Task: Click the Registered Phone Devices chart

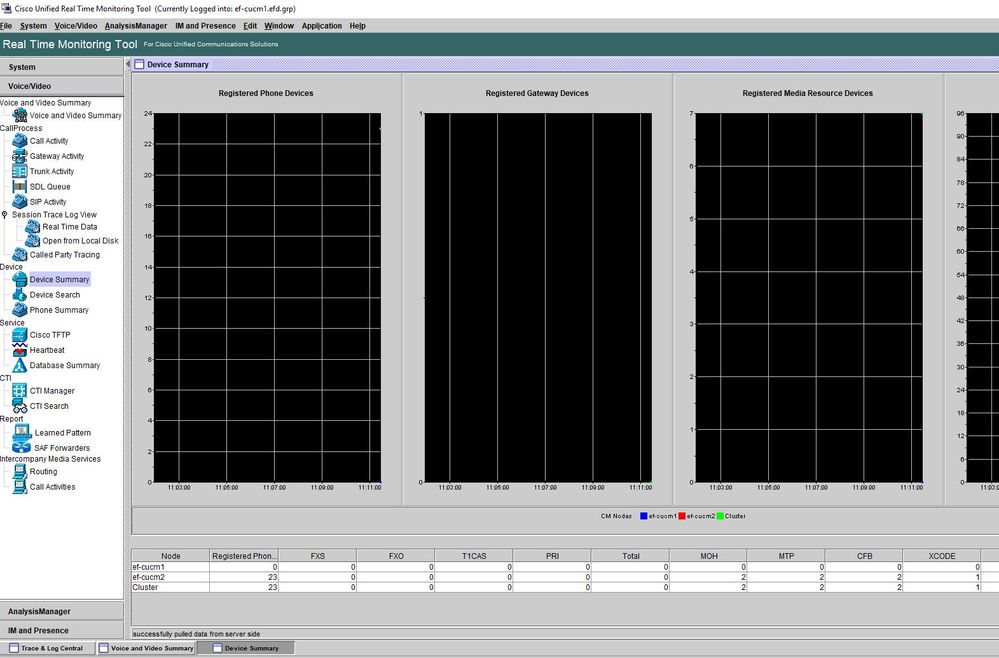Action: (x=268, y=297)
